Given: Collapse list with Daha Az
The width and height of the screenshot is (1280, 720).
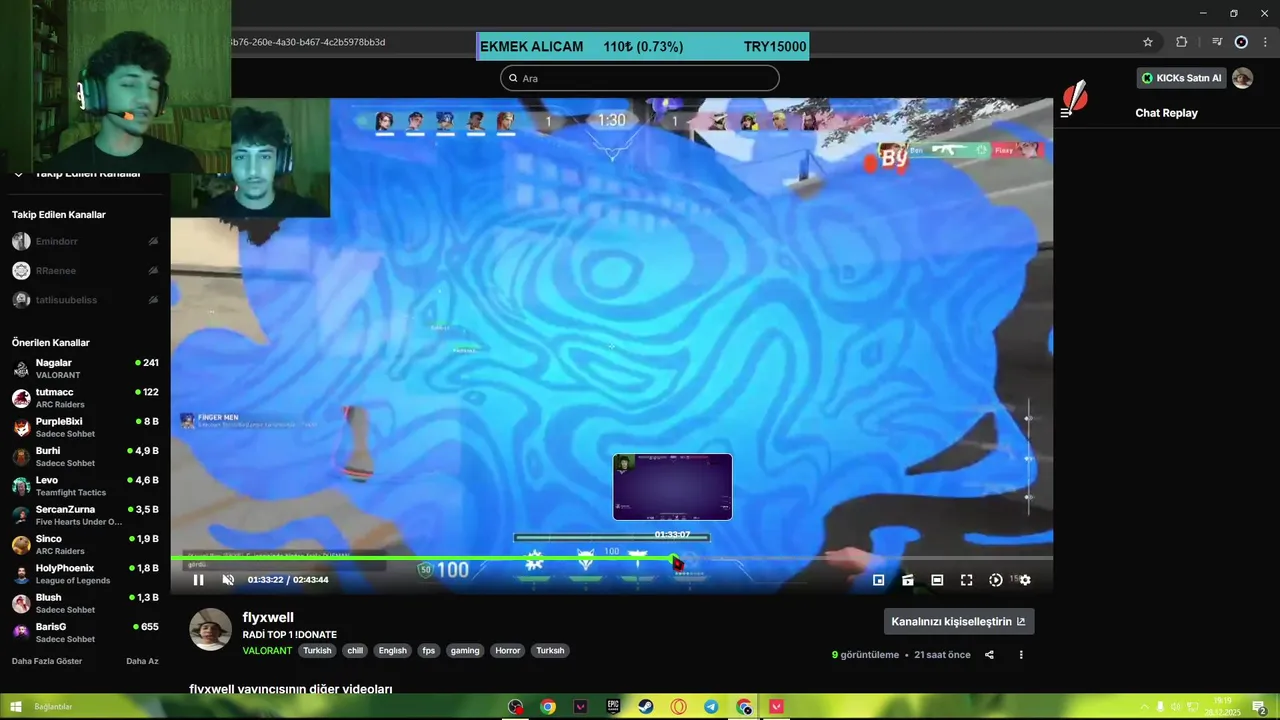Looking at the screenshot, I should (x=142, y=661).
